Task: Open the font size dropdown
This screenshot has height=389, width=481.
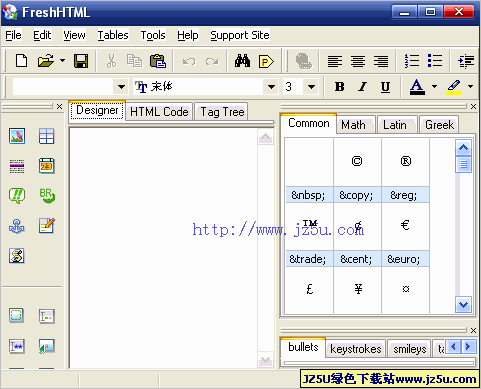Action: click(311, 87)
